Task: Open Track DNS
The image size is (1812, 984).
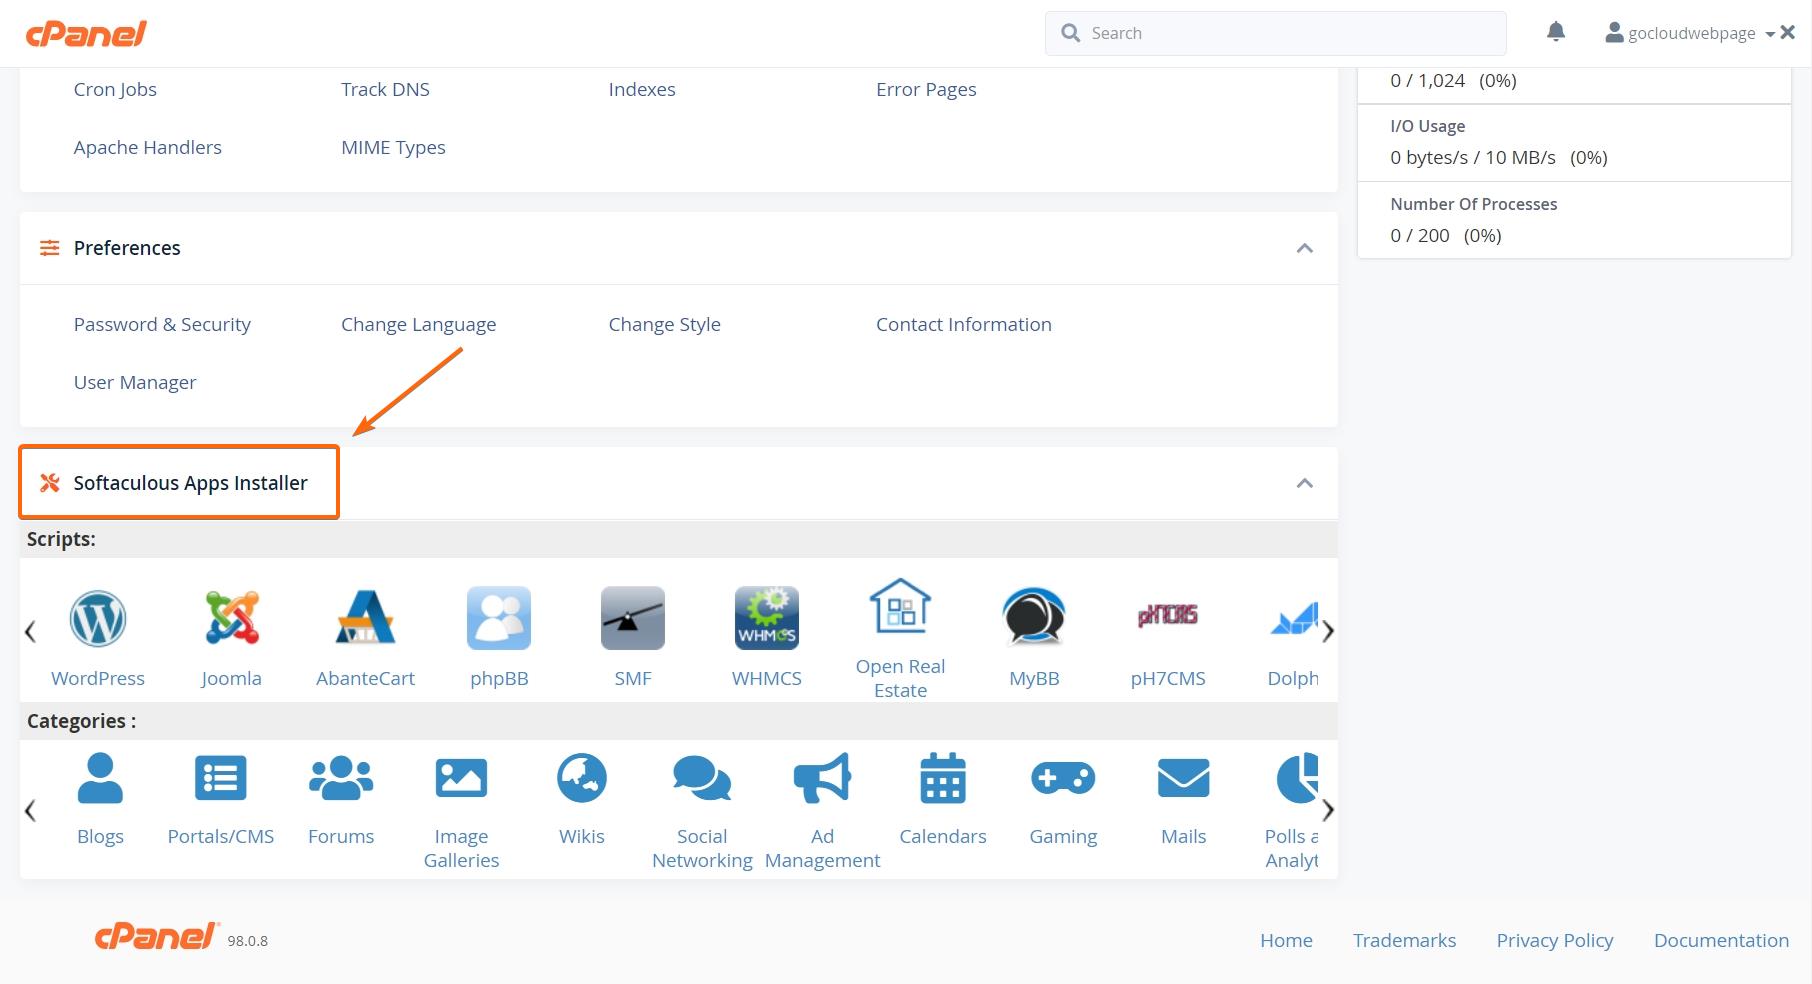Action: click(385, 89)
